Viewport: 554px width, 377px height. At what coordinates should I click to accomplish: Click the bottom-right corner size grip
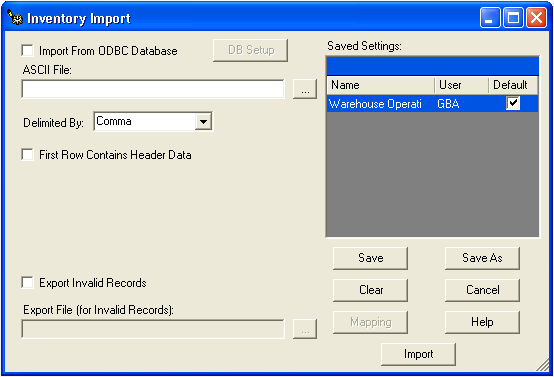[543, 365]
